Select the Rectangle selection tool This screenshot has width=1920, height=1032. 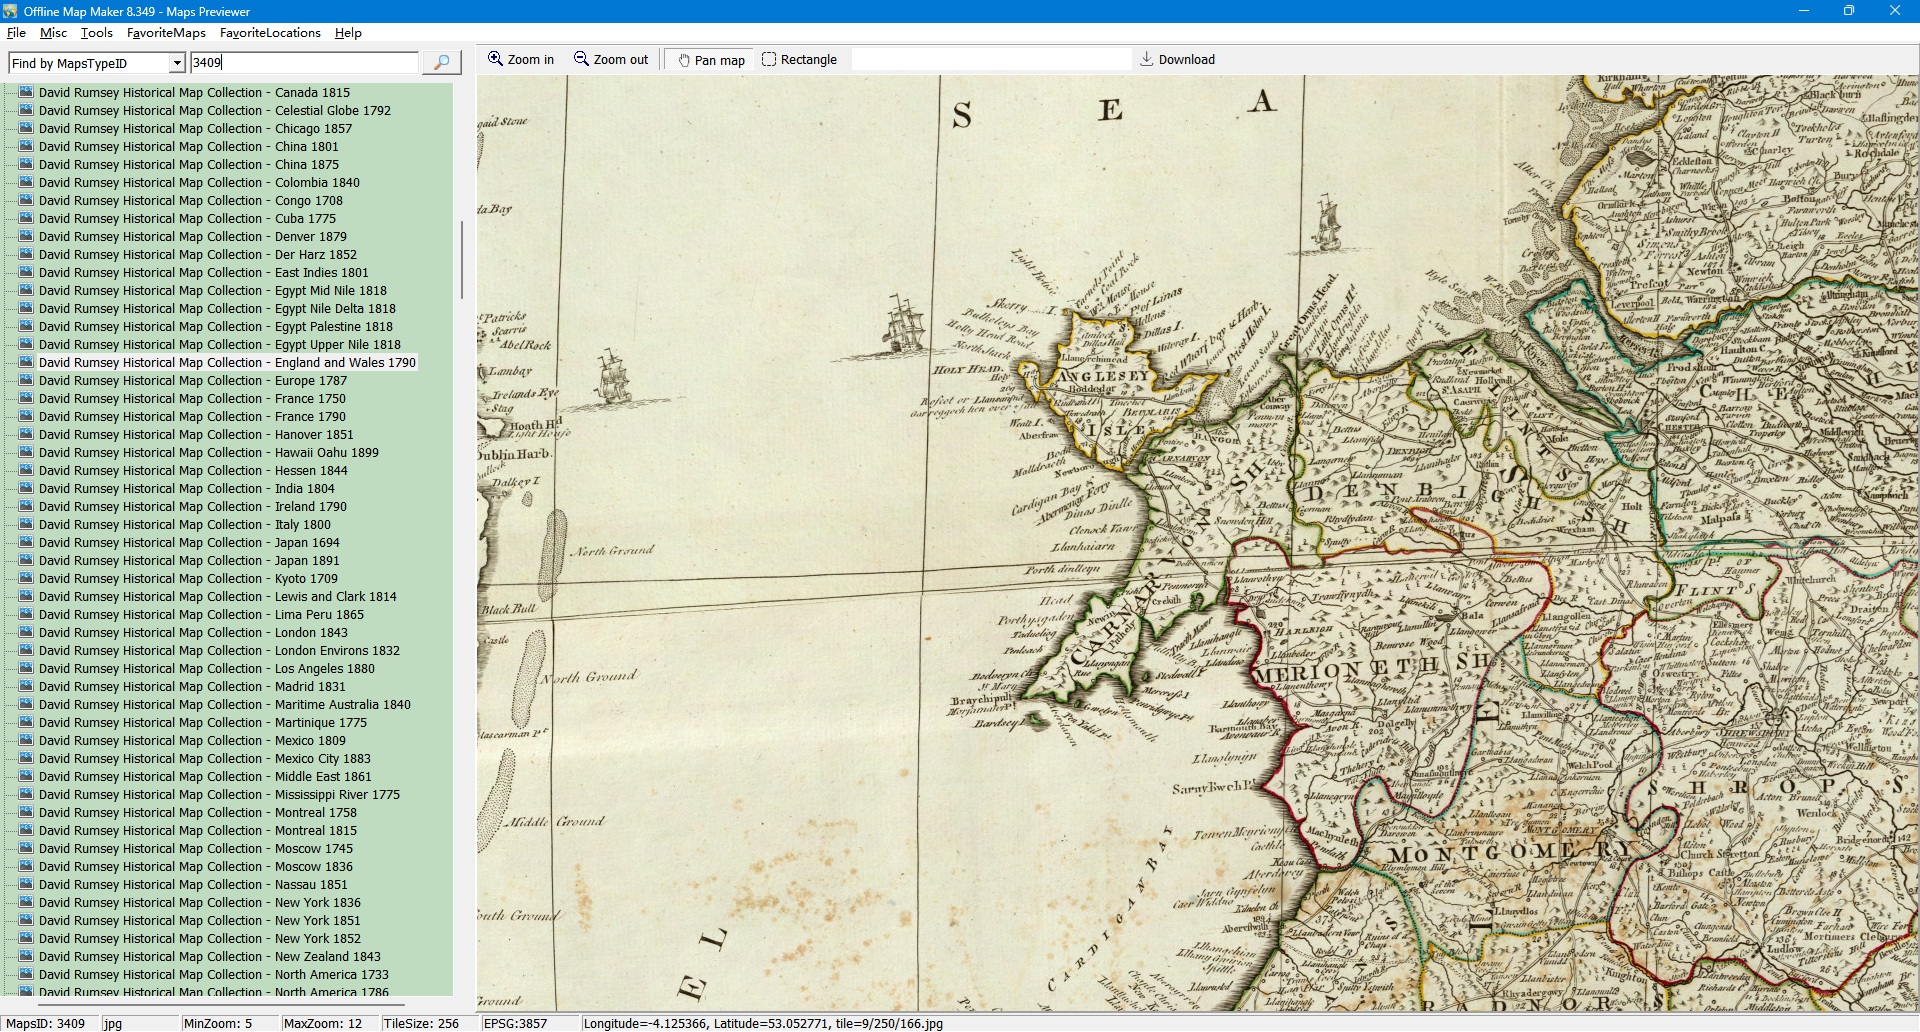(x=769, y=59)
